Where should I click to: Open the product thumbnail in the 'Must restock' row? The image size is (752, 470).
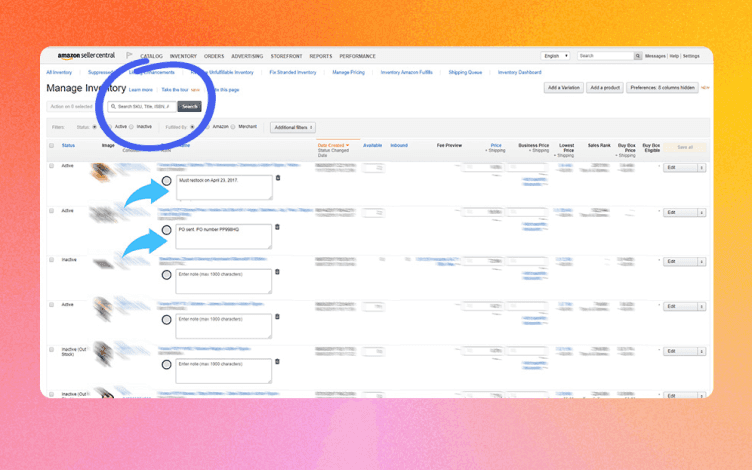click(x=102, y=172)
